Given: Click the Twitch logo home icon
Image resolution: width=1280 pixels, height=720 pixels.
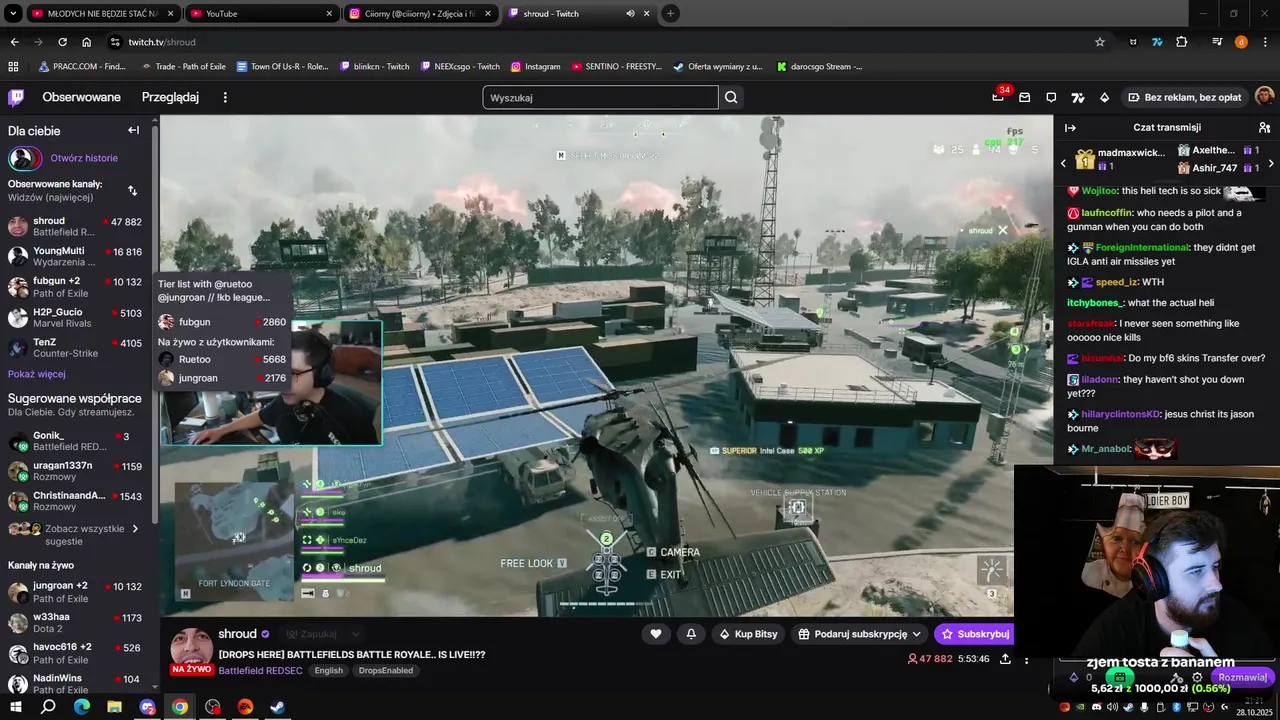Looking at the screenshot, I should pos(16,97).
